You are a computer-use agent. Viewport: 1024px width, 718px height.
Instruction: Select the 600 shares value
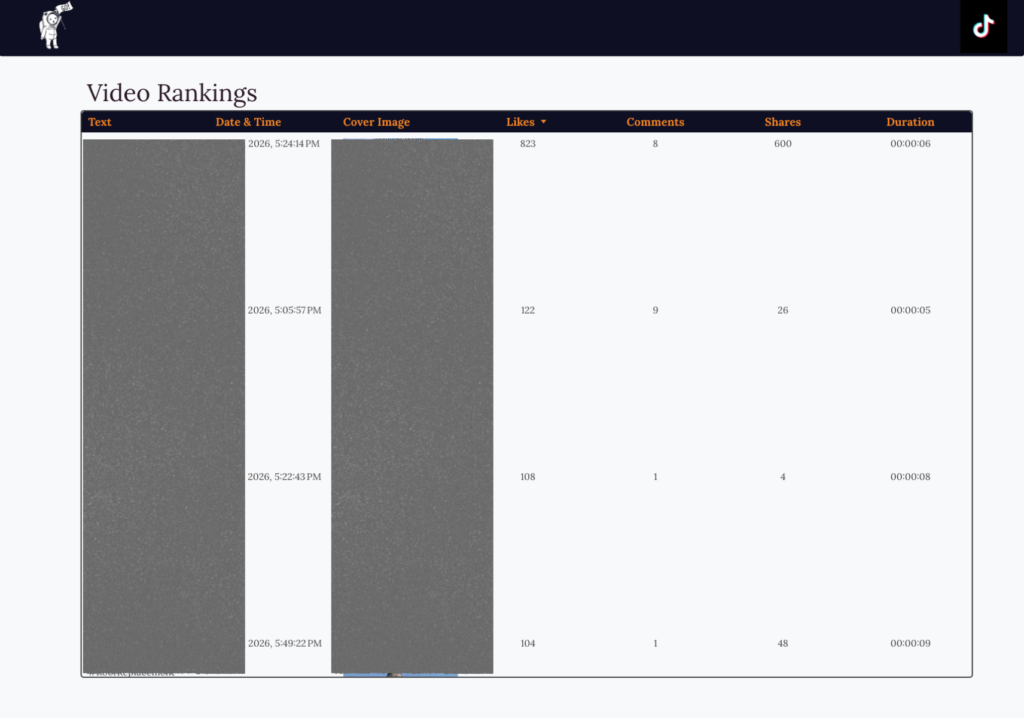[x=782, y=144]
